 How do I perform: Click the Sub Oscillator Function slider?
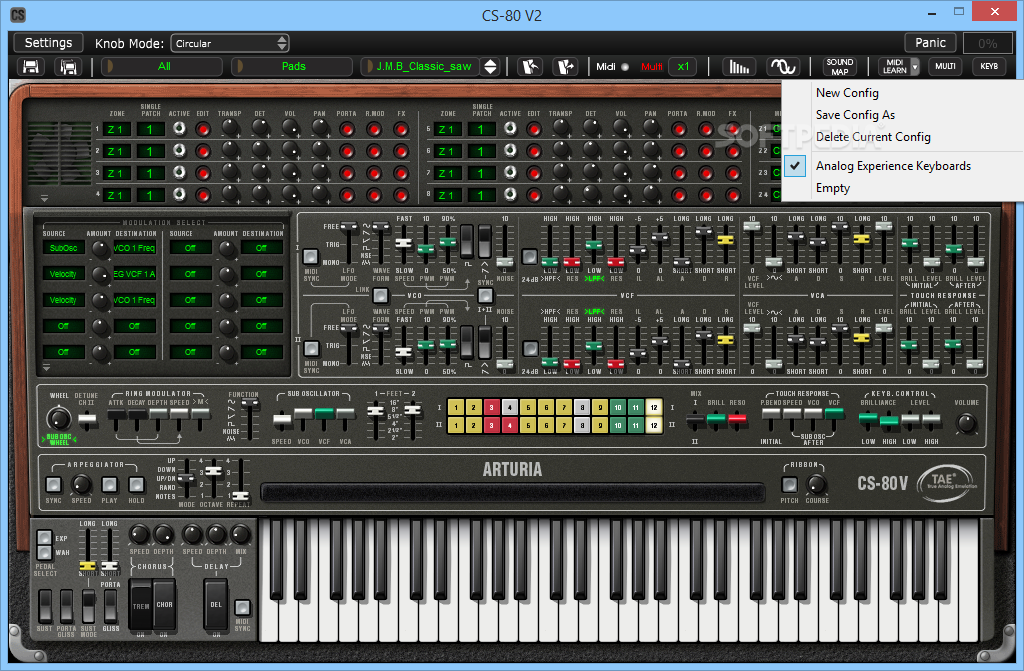click(248, 420)
